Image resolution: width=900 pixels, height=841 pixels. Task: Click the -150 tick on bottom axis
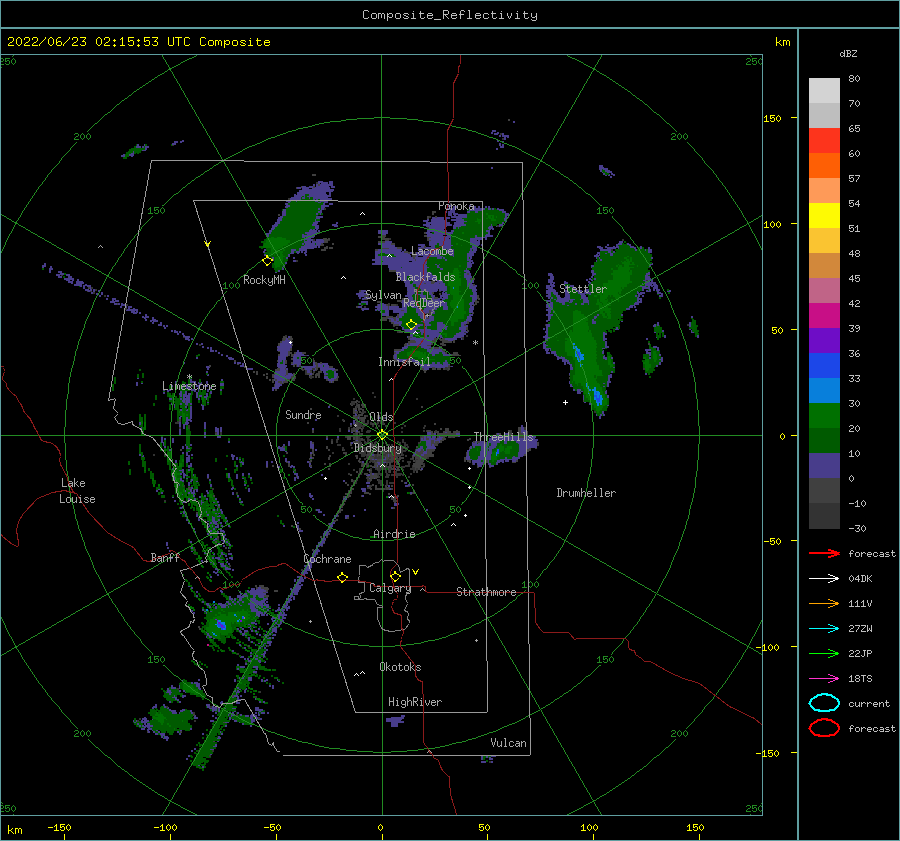click(59, 827)
